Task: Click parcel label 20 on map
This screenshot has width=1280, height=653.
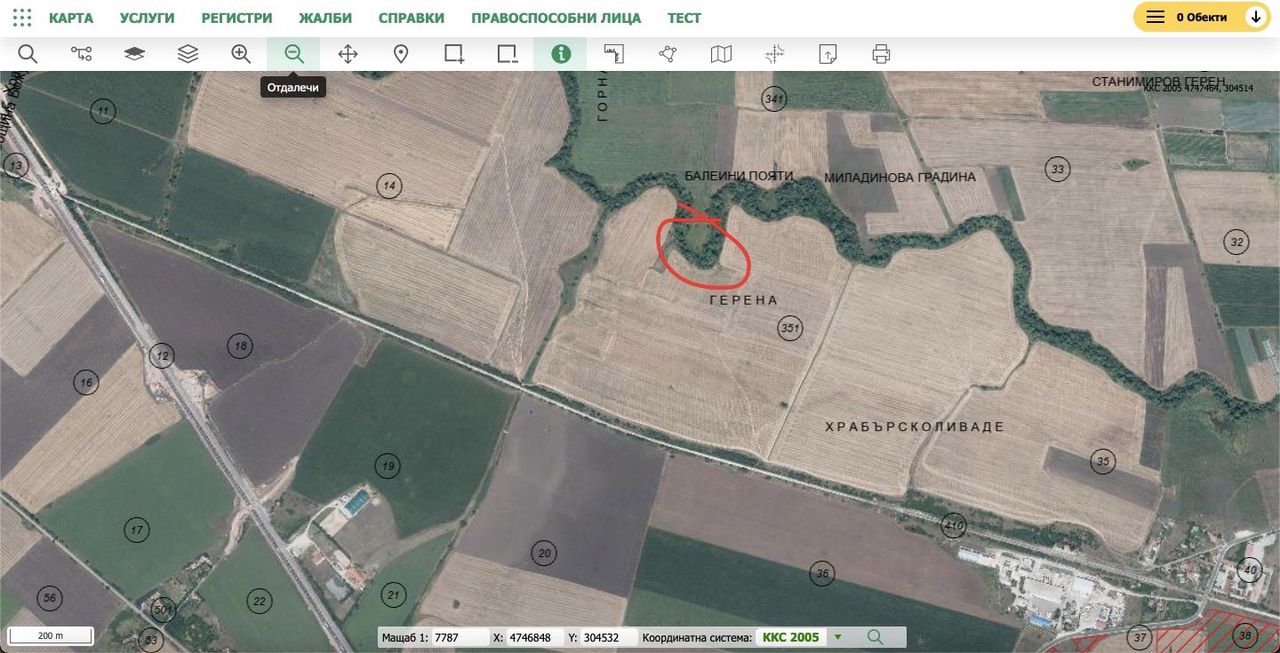Action: pyautogui.click(x=544, y=553)
